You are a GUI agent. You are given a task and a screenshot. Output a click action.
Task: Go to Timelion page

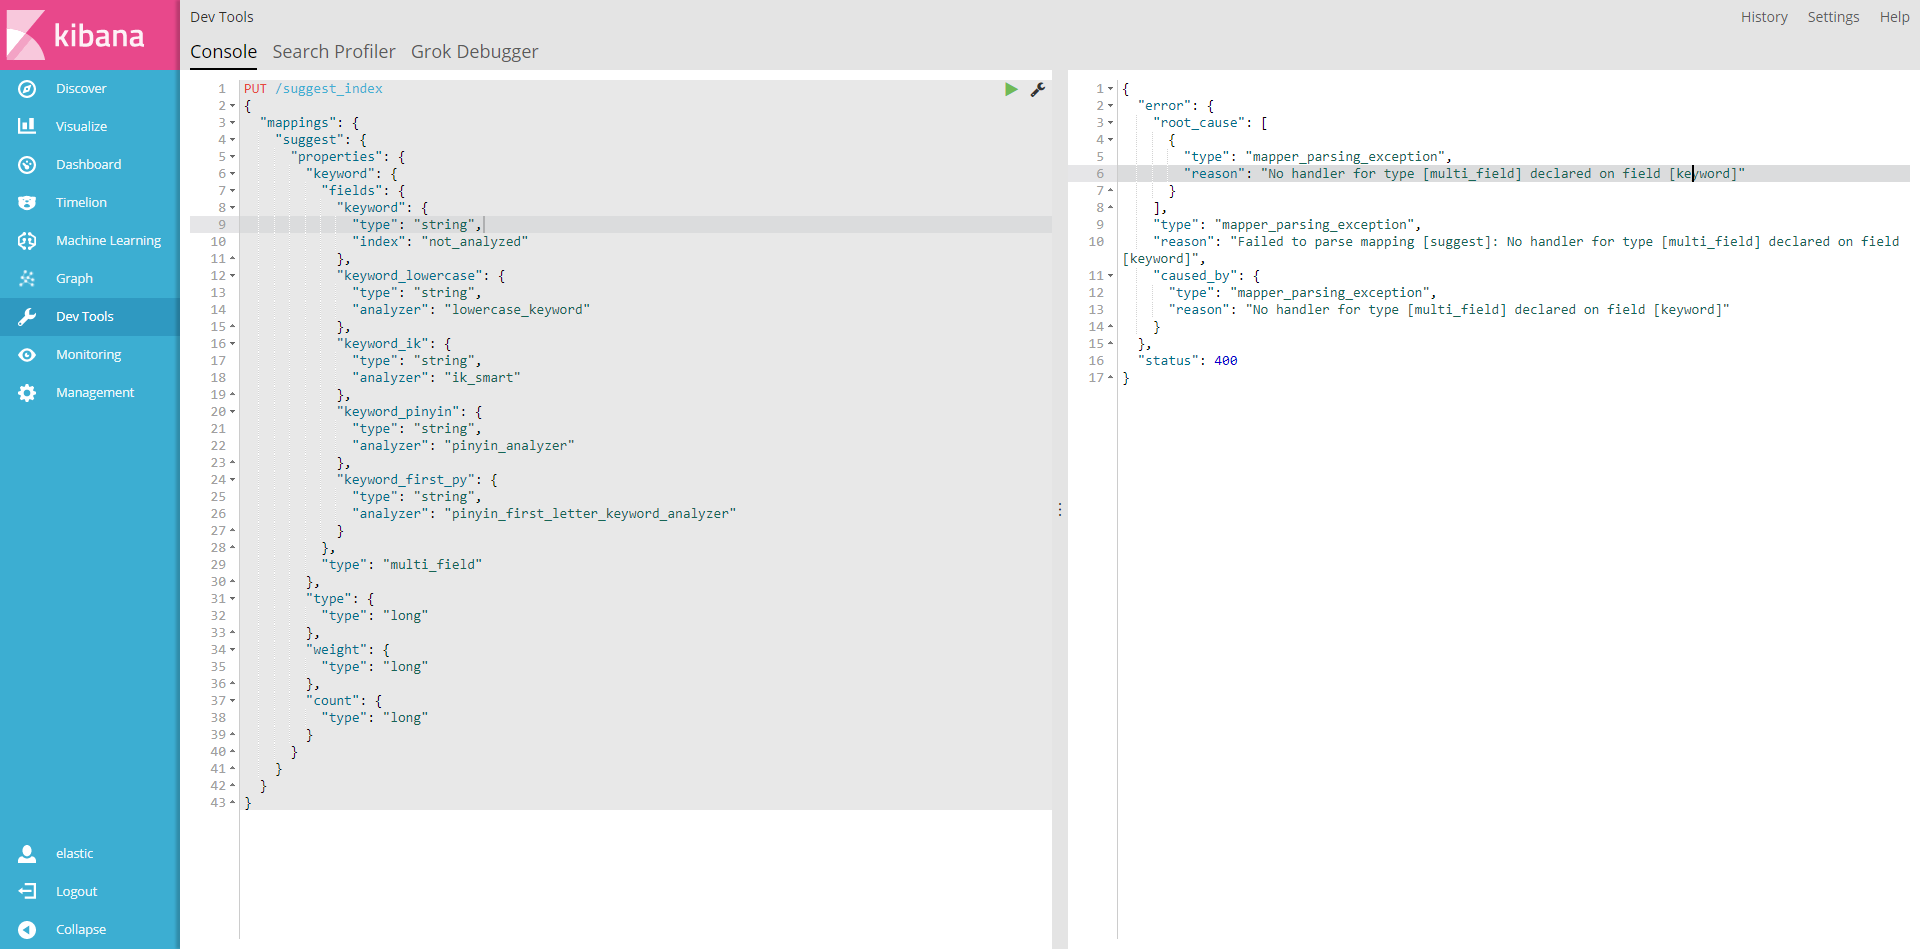click(81, 203)
